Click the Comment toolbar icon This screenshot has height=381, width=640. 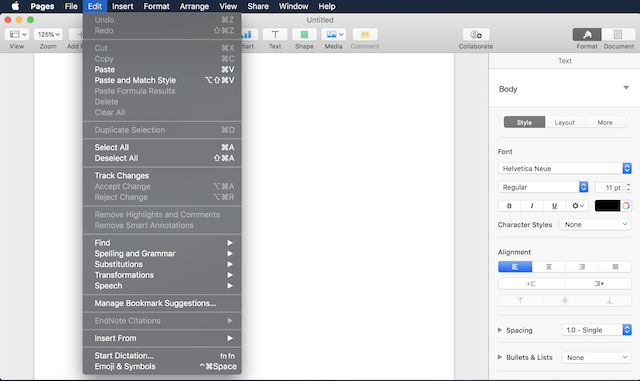pyautogui.click(x=365, y=34)
